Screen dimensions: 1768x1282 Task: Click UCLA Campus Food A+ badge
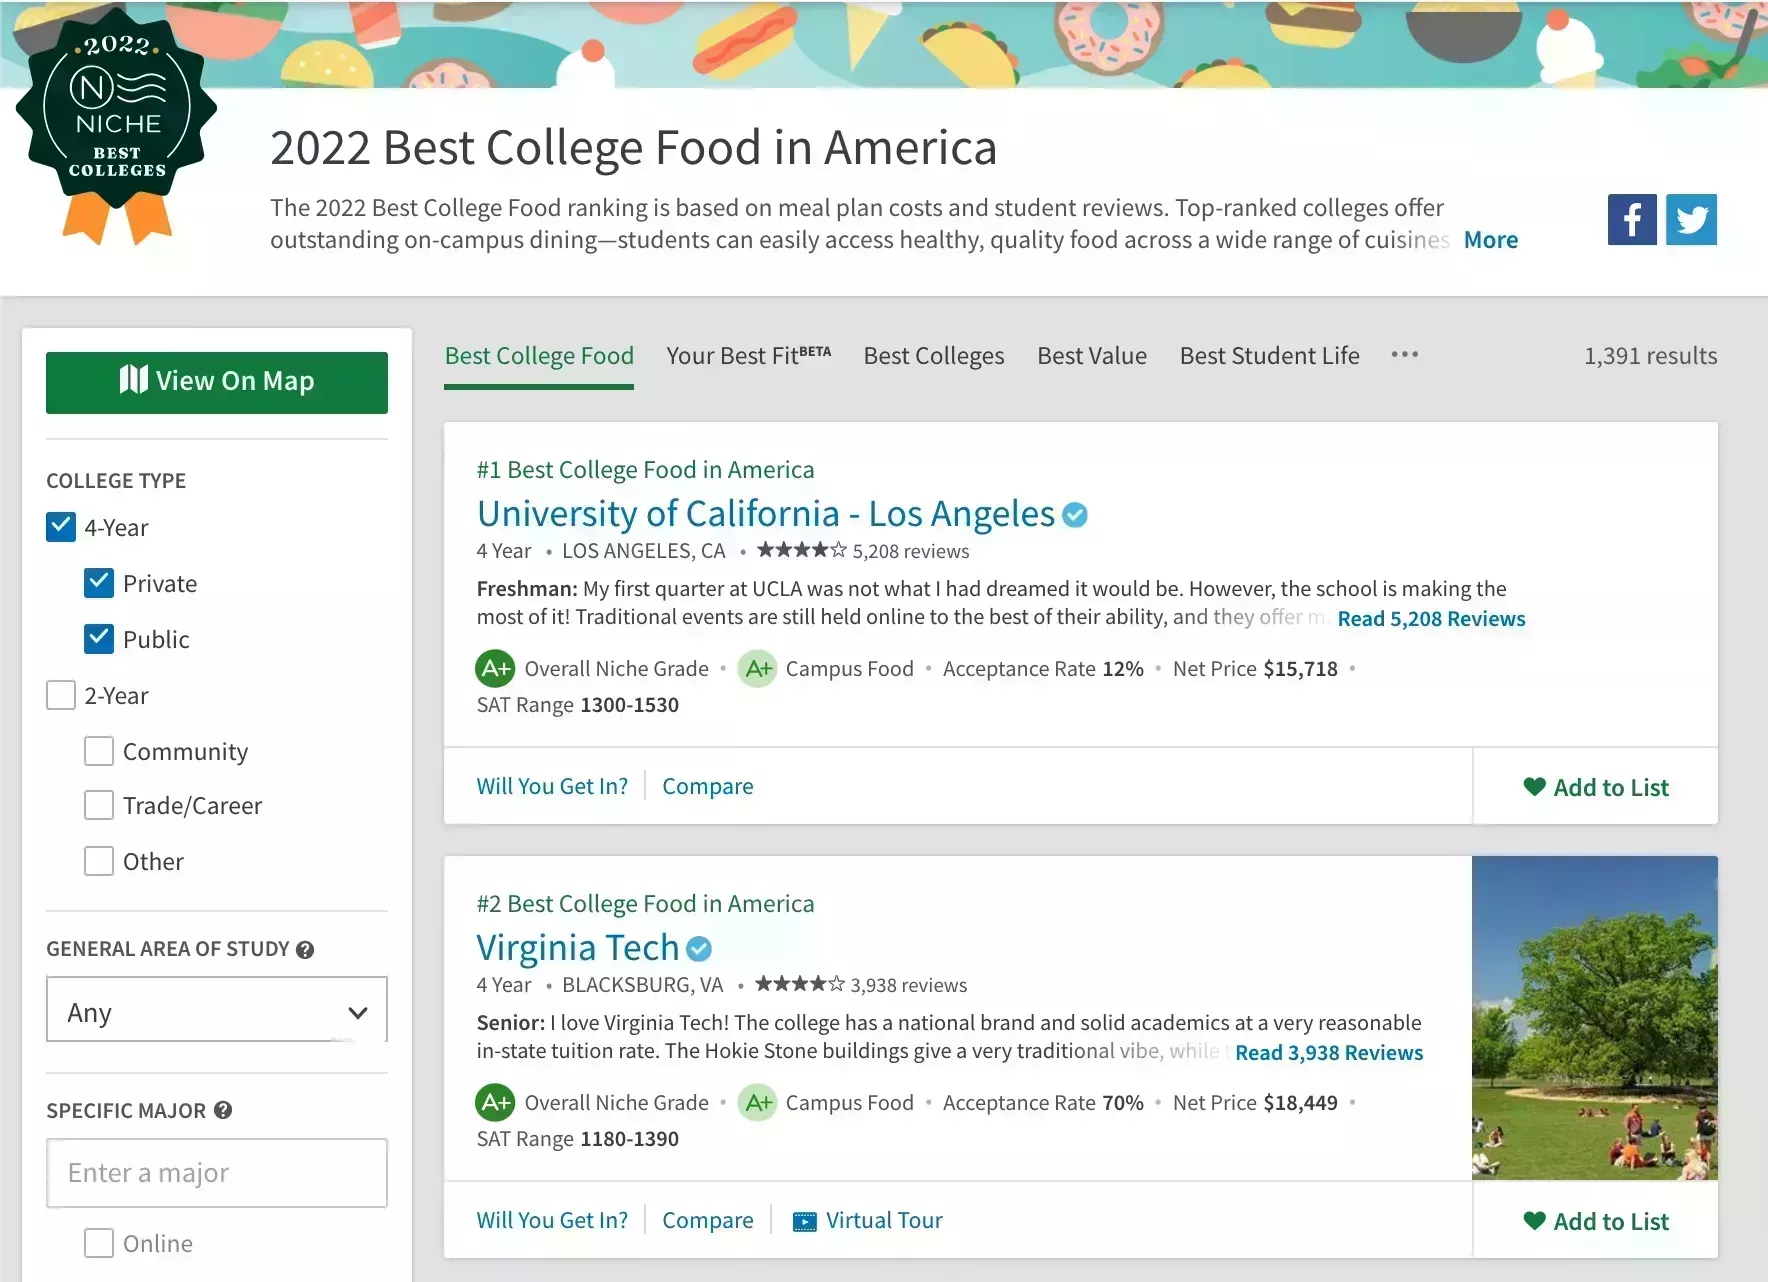758,669
